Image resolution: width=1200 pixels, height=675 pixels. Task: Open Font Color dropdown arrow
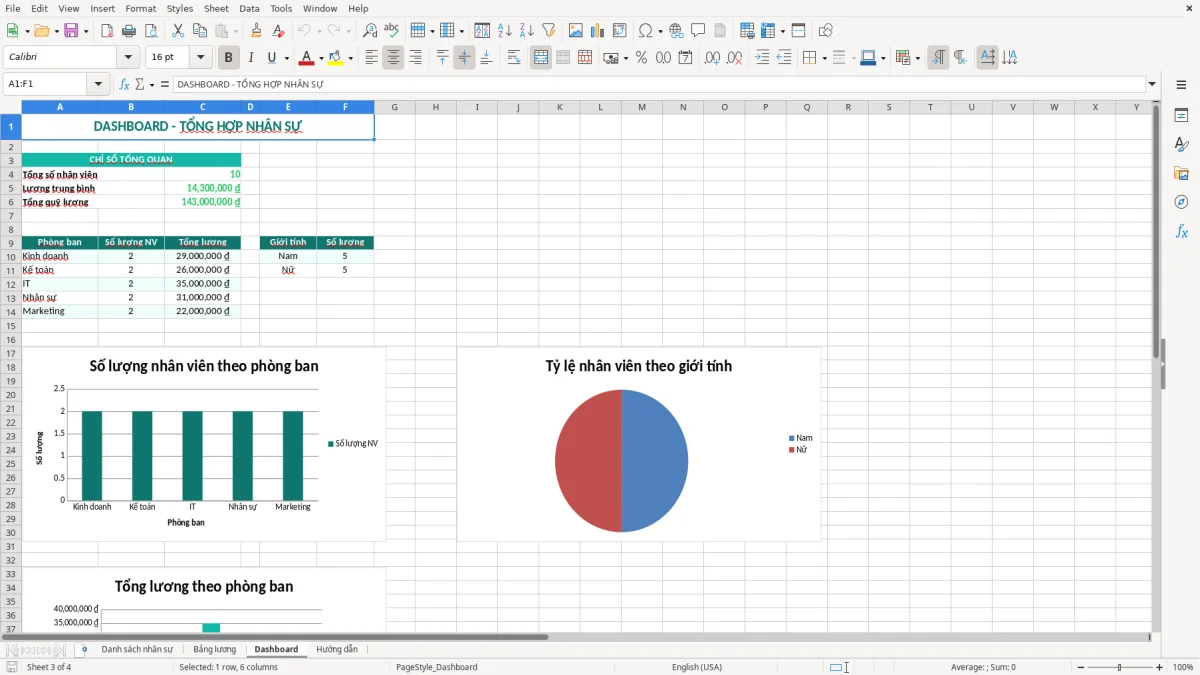click(x=321, y=58)
